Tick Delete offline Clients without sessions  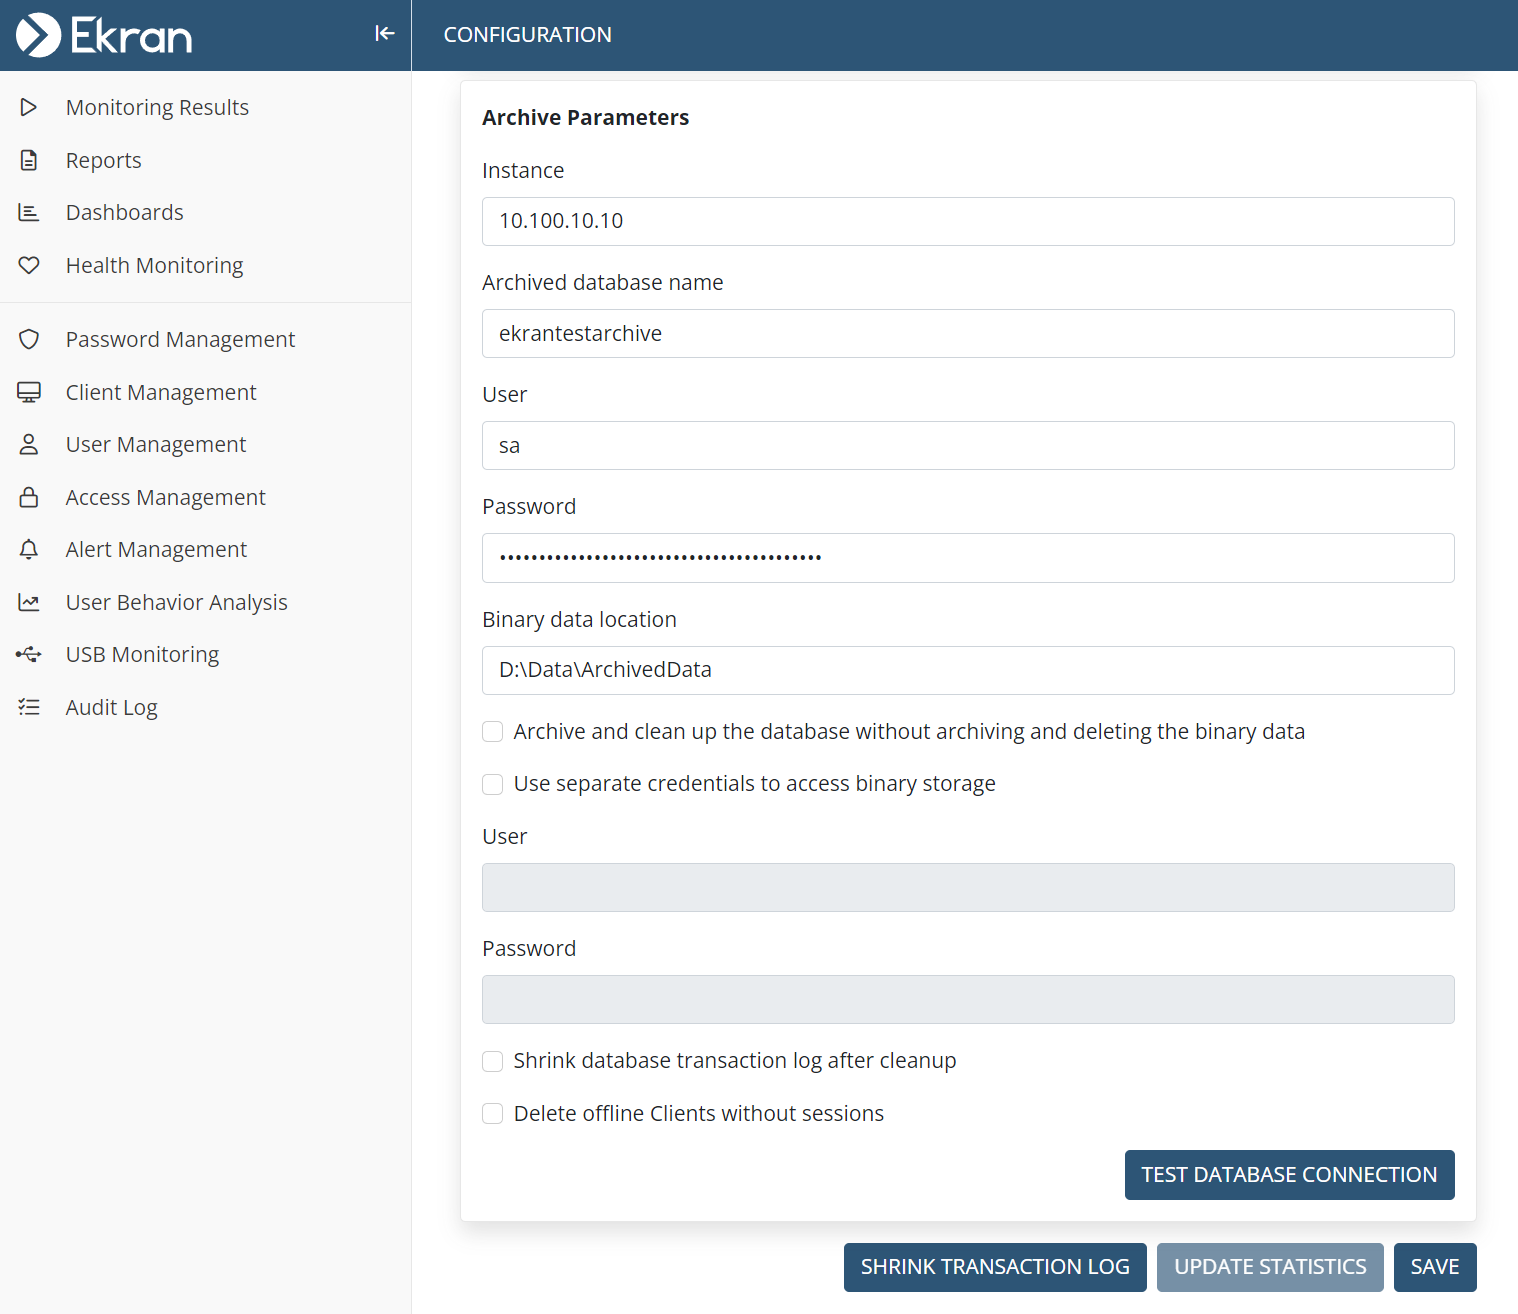(x=493, y=1114)
